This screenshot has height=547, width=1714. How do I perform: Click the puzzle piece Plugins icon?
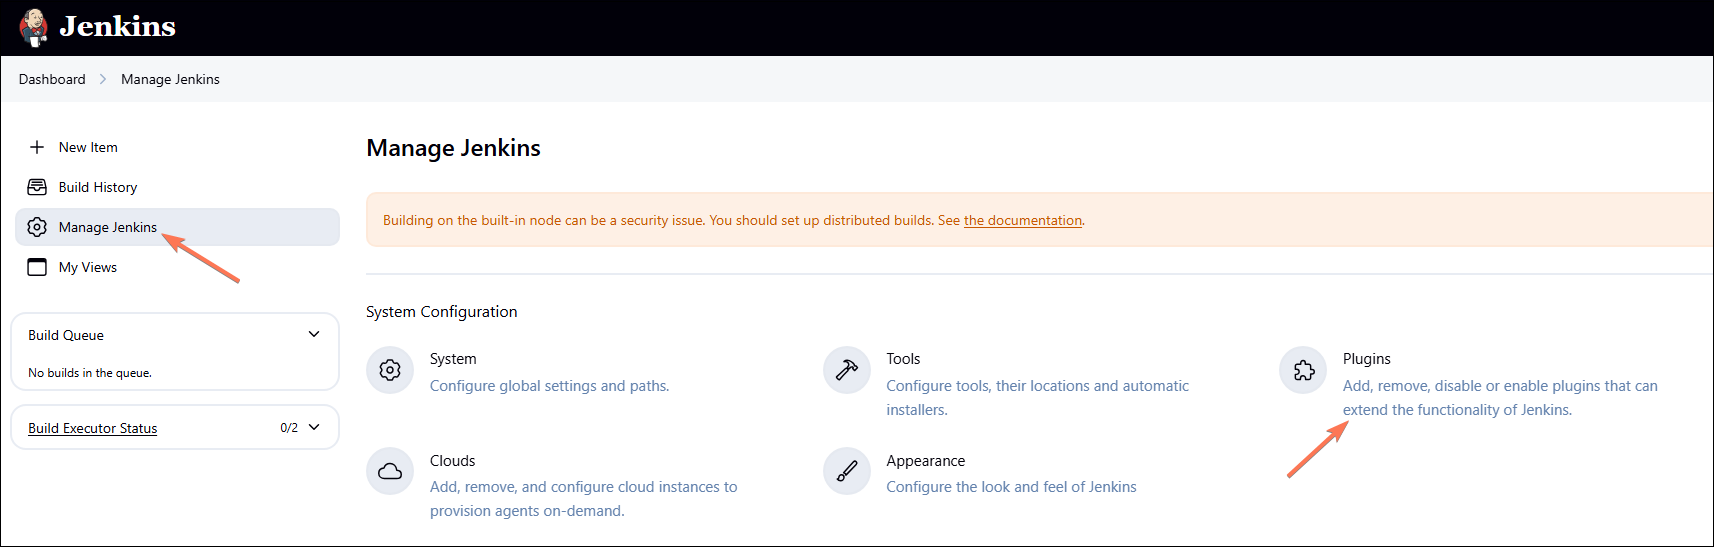click(1303, 370)
